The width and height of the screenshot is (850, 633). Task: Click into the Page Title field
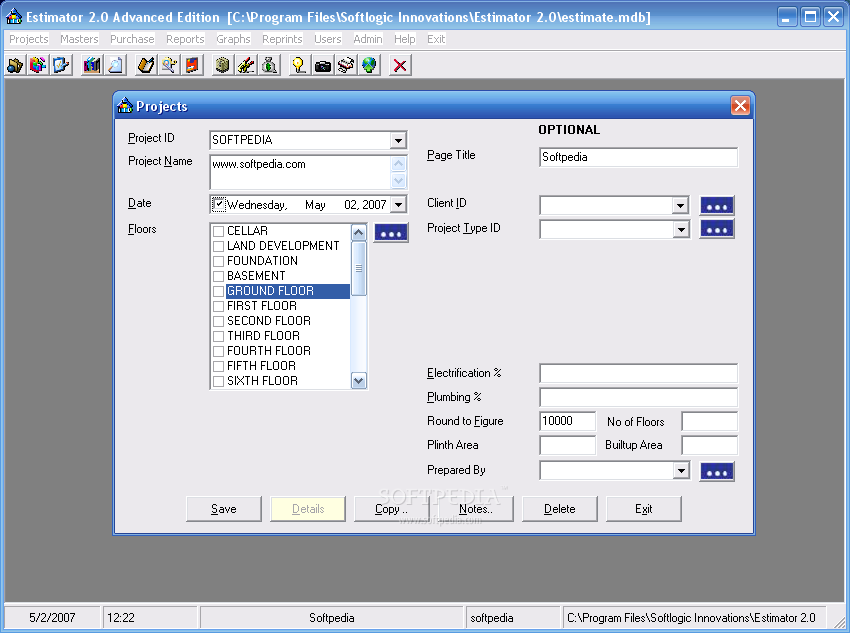click(x=638, y=157)
